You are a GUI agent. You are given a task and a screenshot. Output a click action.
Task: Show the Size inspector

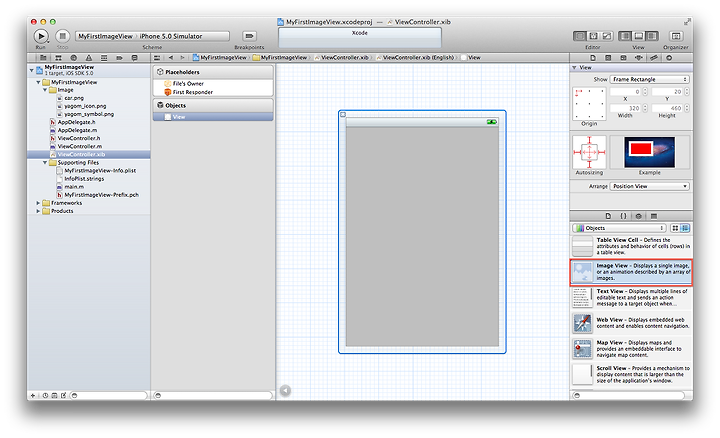[654, 58]
